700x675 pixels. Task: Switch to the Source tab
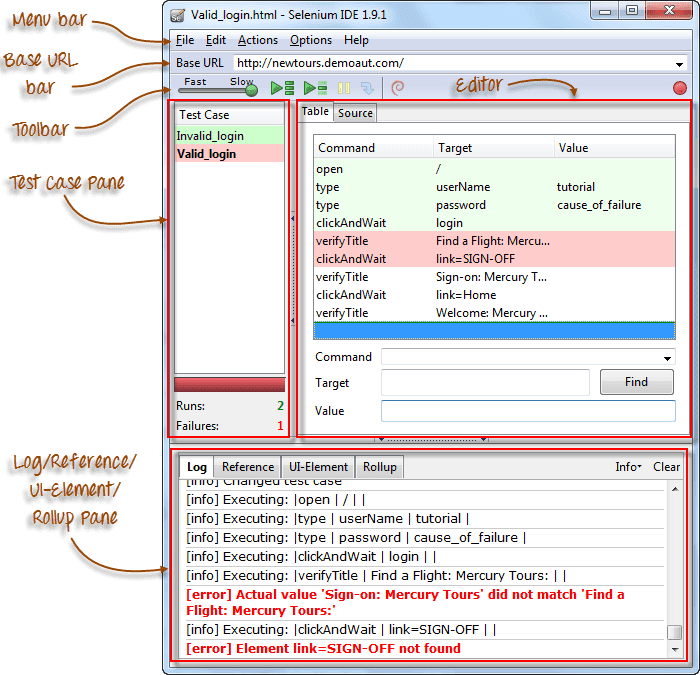(x=355, y=113)
